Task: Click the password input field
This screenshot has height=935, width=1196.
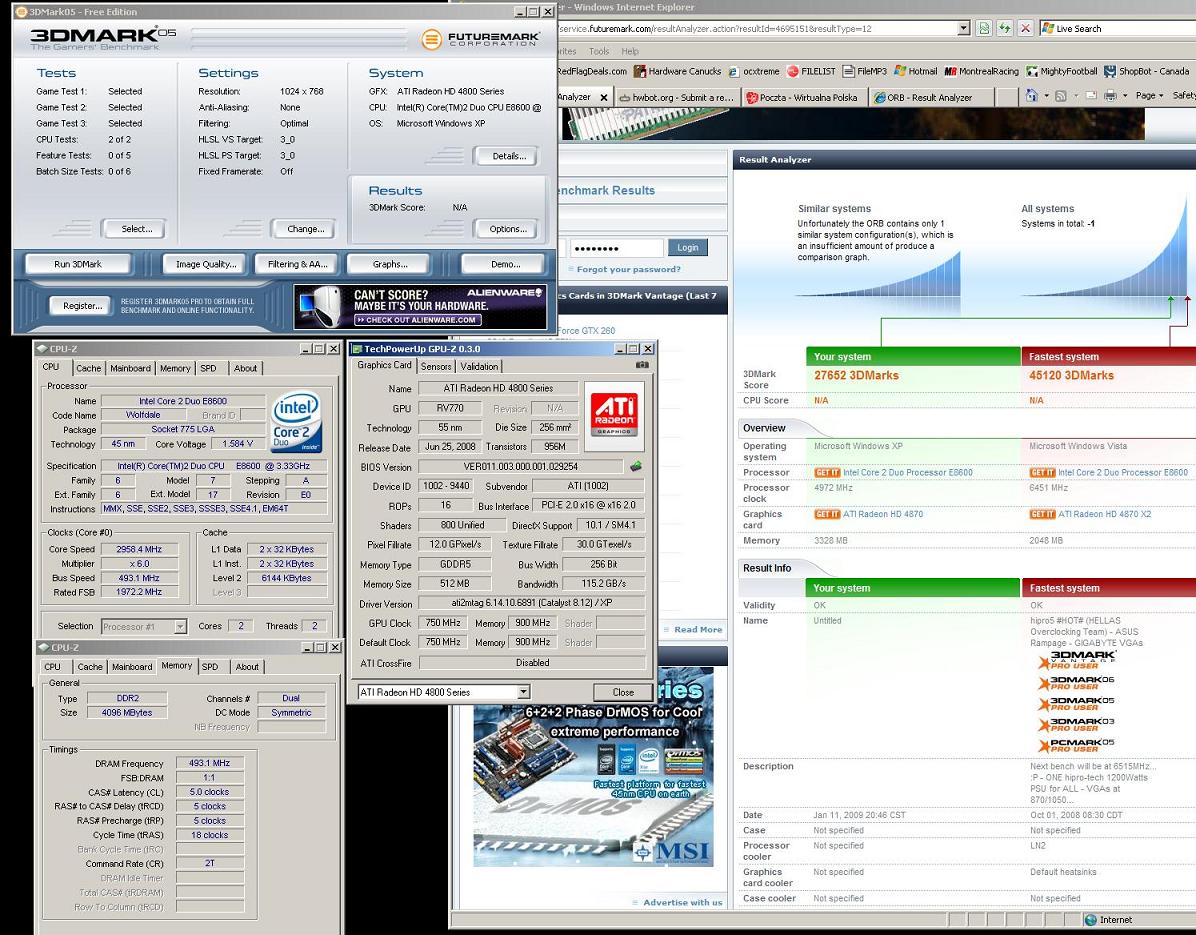Action: (616, 248)
